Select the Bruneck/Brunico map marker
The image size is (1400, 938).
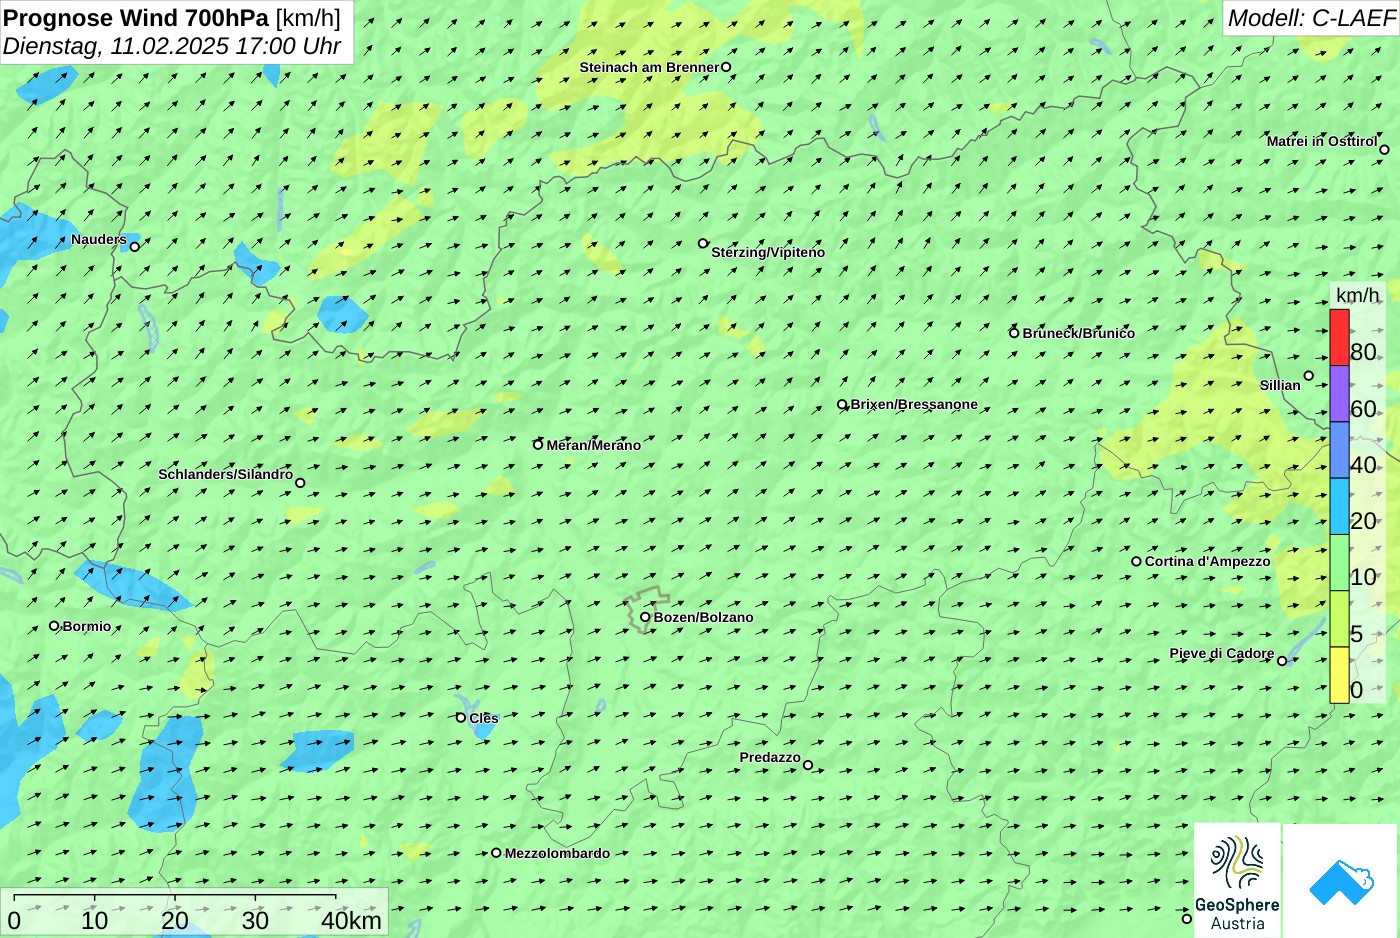[x=1014, y=333]
